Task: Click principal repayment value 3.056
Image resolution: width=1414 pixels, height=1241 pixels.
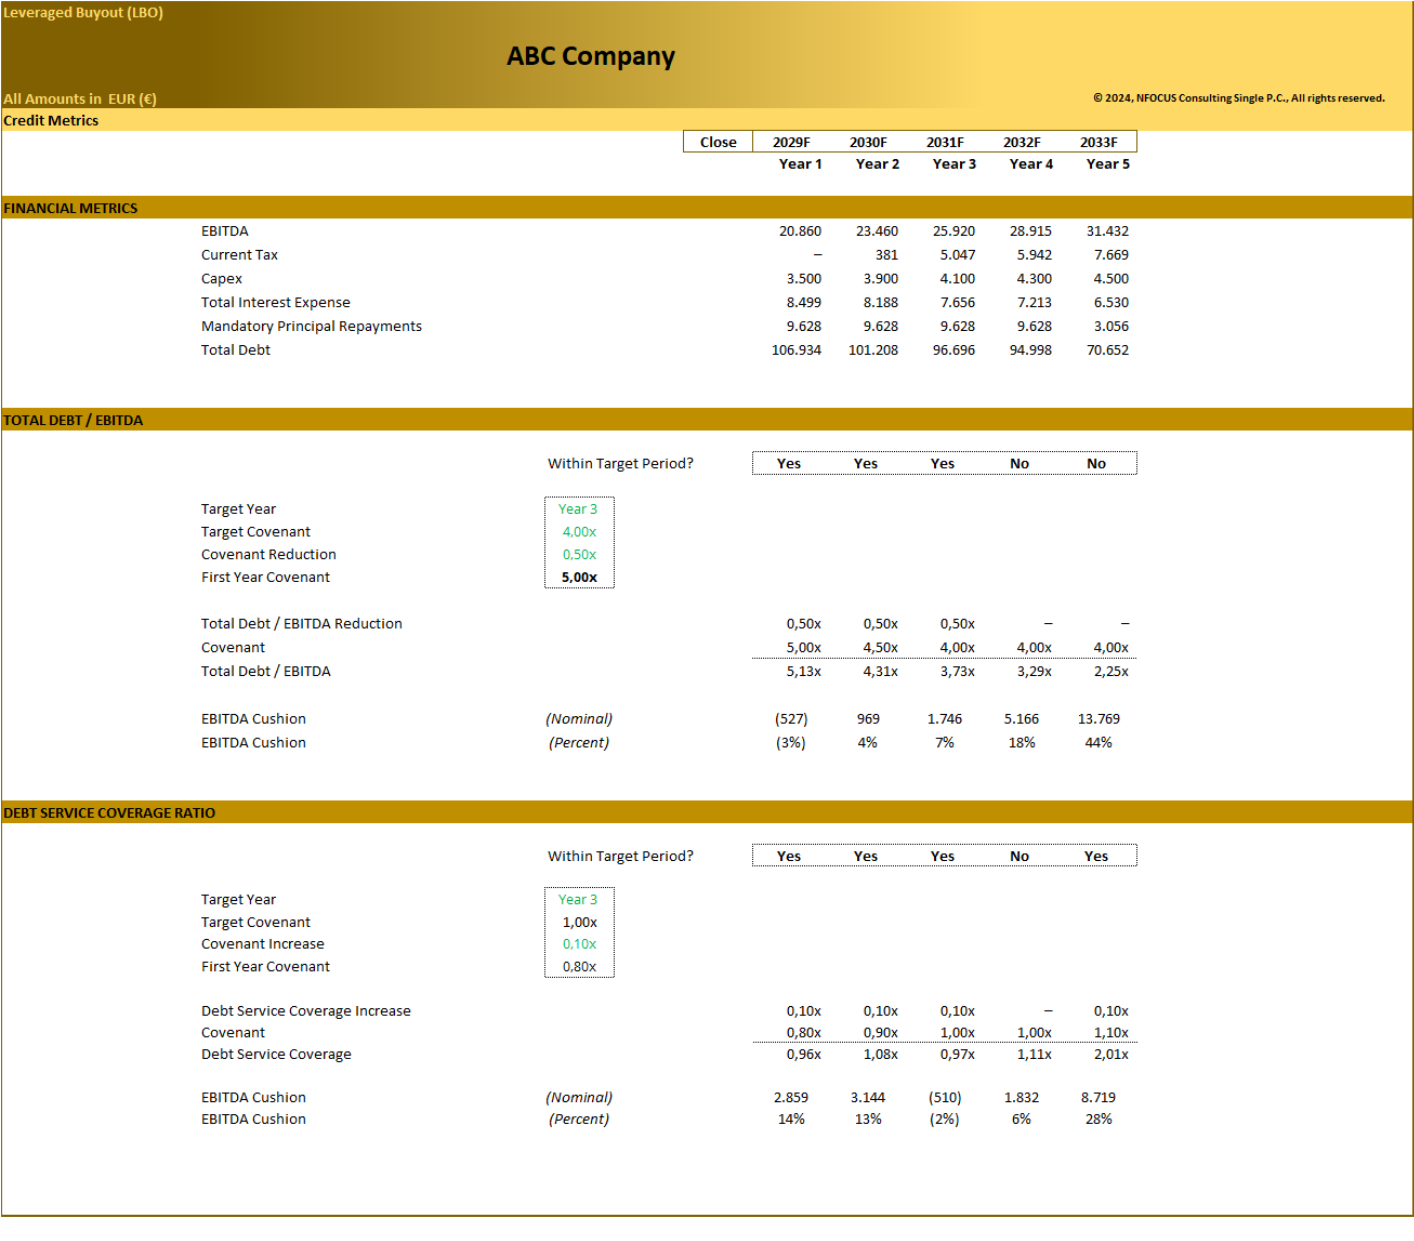Action: (x=1110, y=326)
